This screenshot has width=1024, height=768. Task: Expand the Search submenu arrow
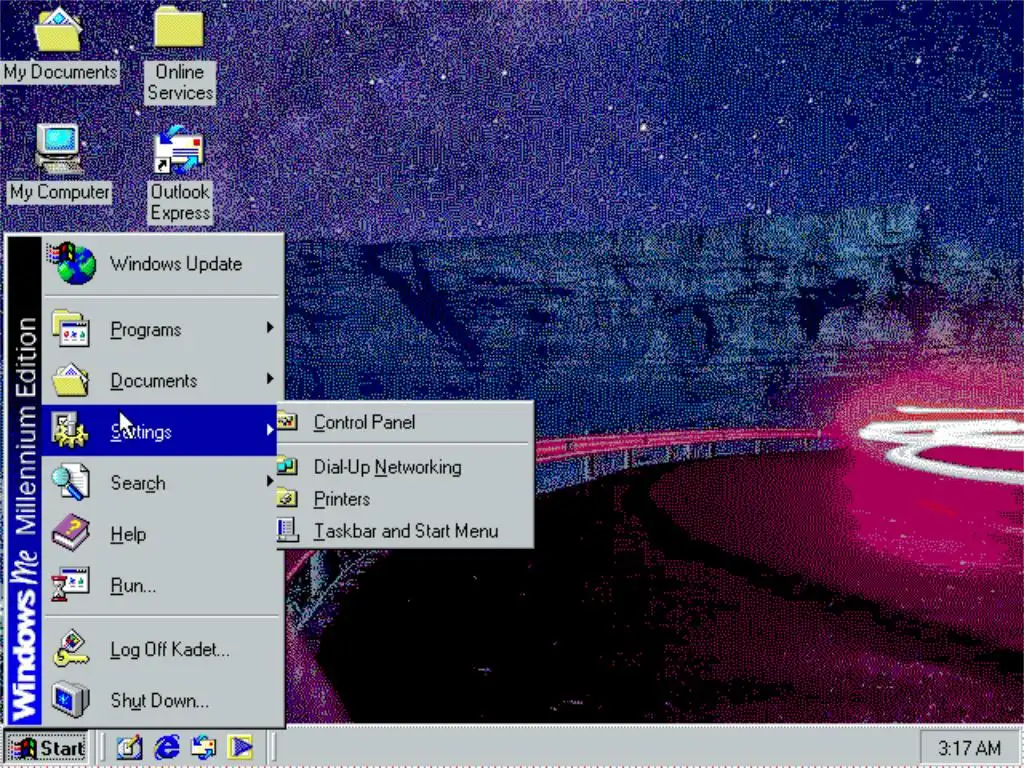pyautogui.click(x=270, y=481)
